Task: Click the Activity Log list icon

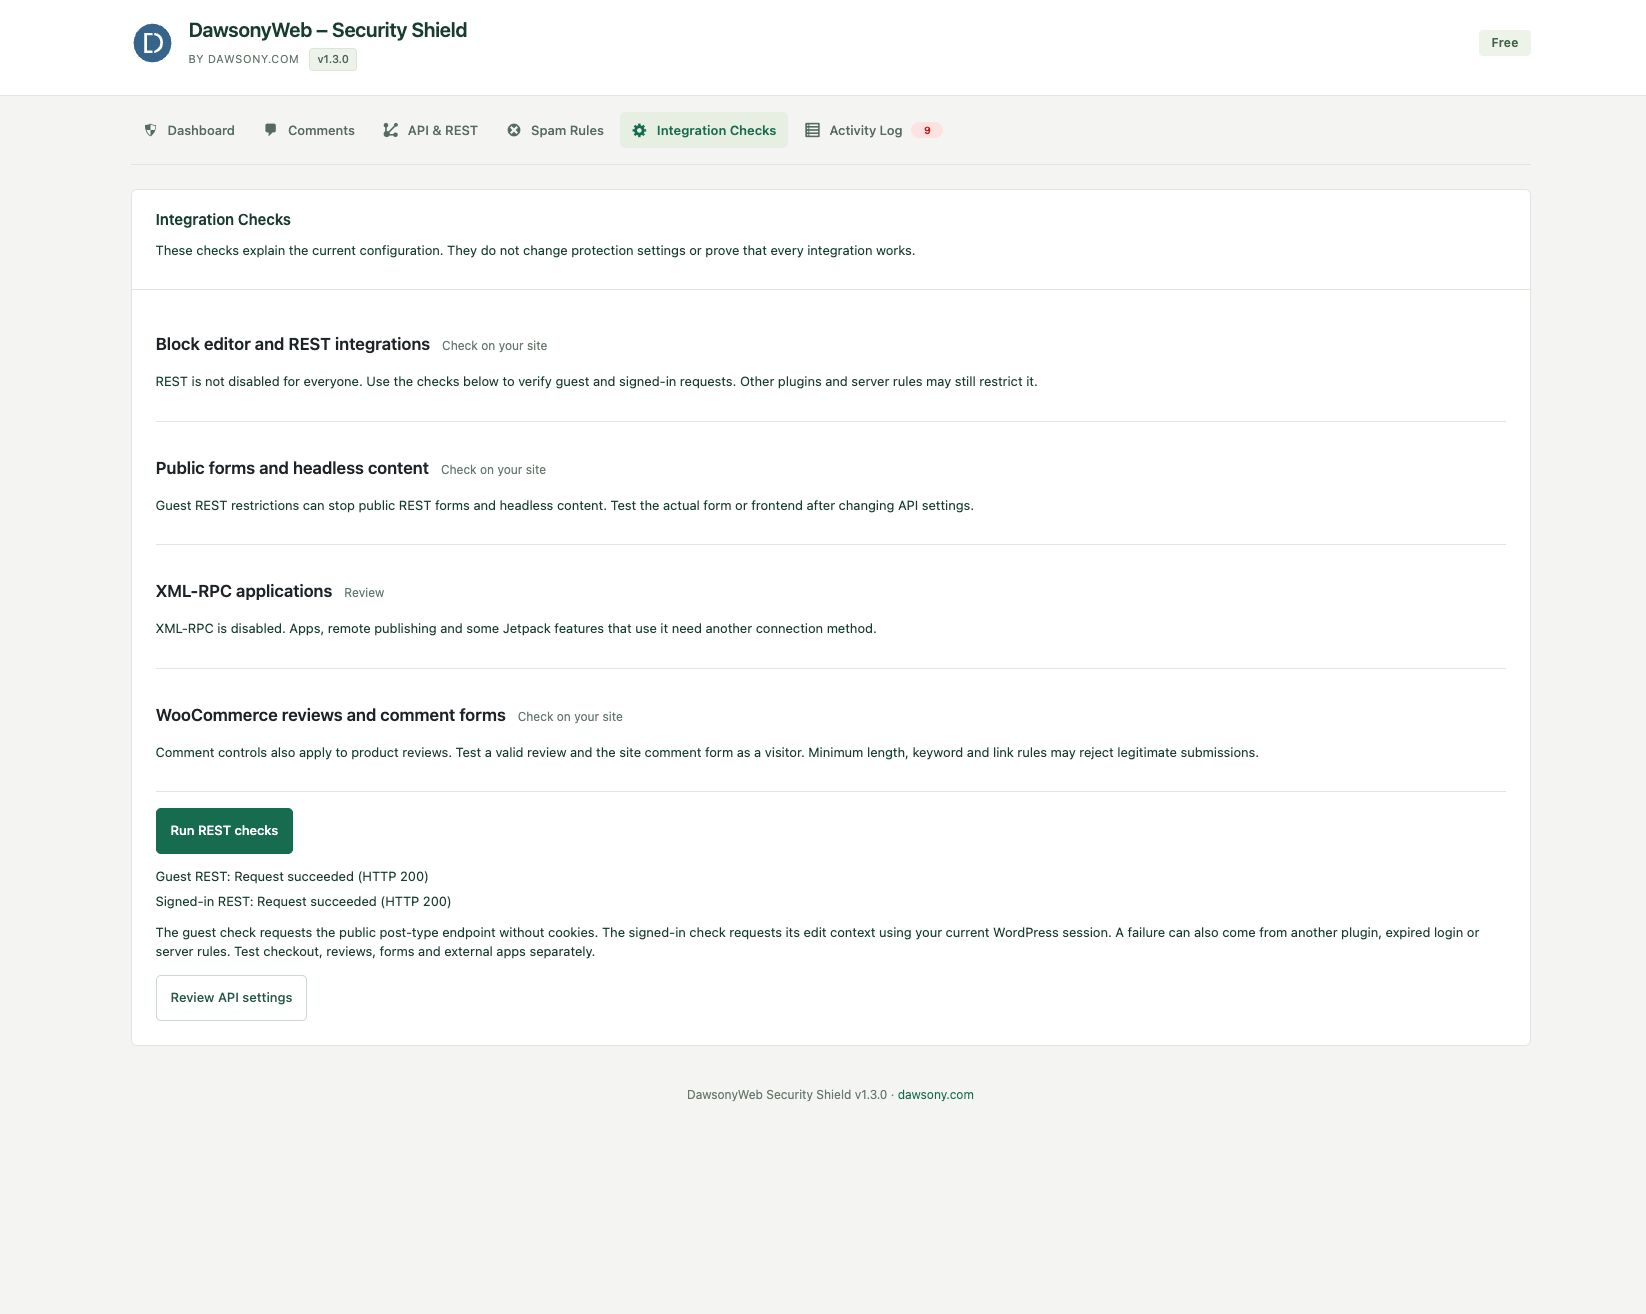Action: (812, 130)
